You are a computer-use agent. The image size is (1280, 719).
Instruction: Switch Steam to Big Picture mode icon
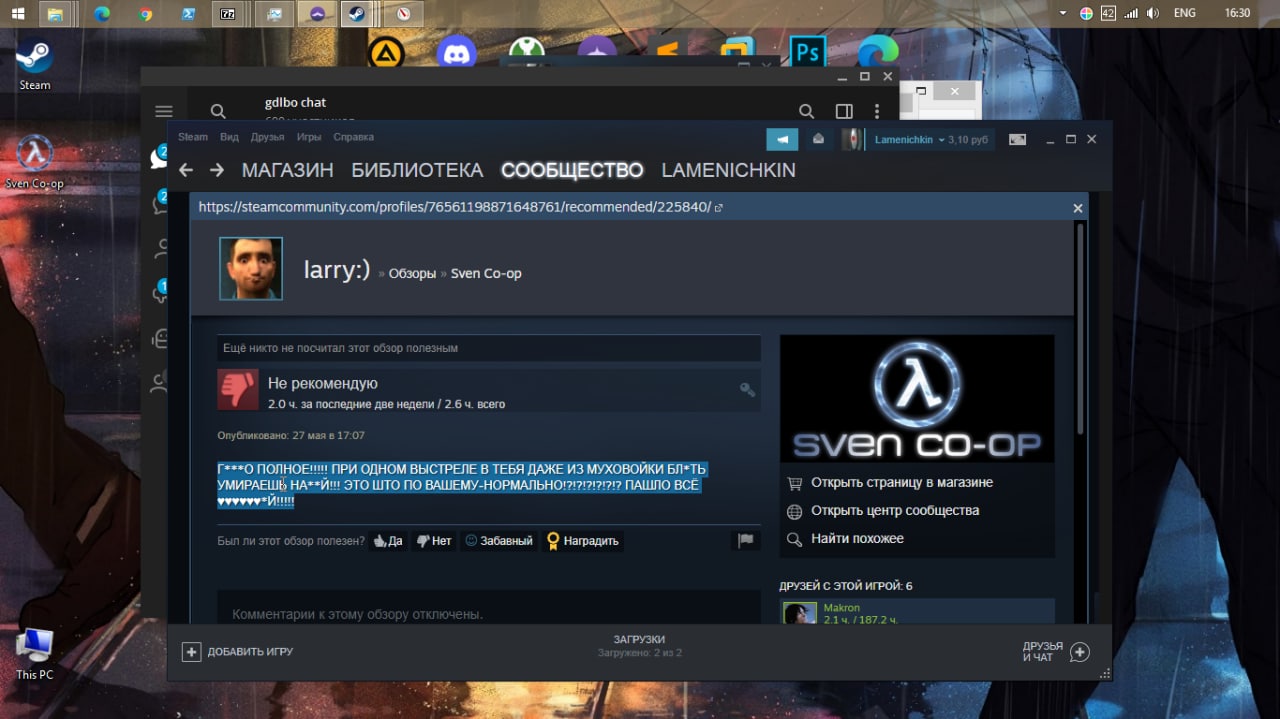(x=1017, y=139)
